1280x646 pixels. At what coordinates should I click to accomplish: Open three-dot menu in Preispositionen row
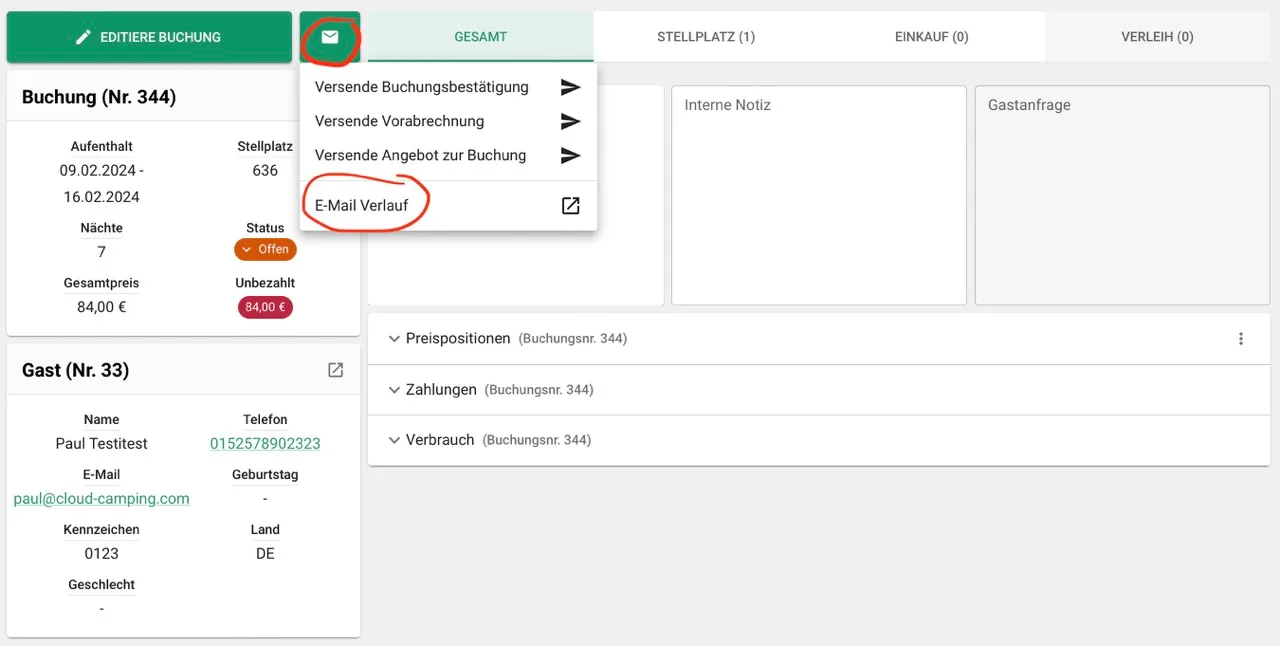click(x=1241, y=339)
